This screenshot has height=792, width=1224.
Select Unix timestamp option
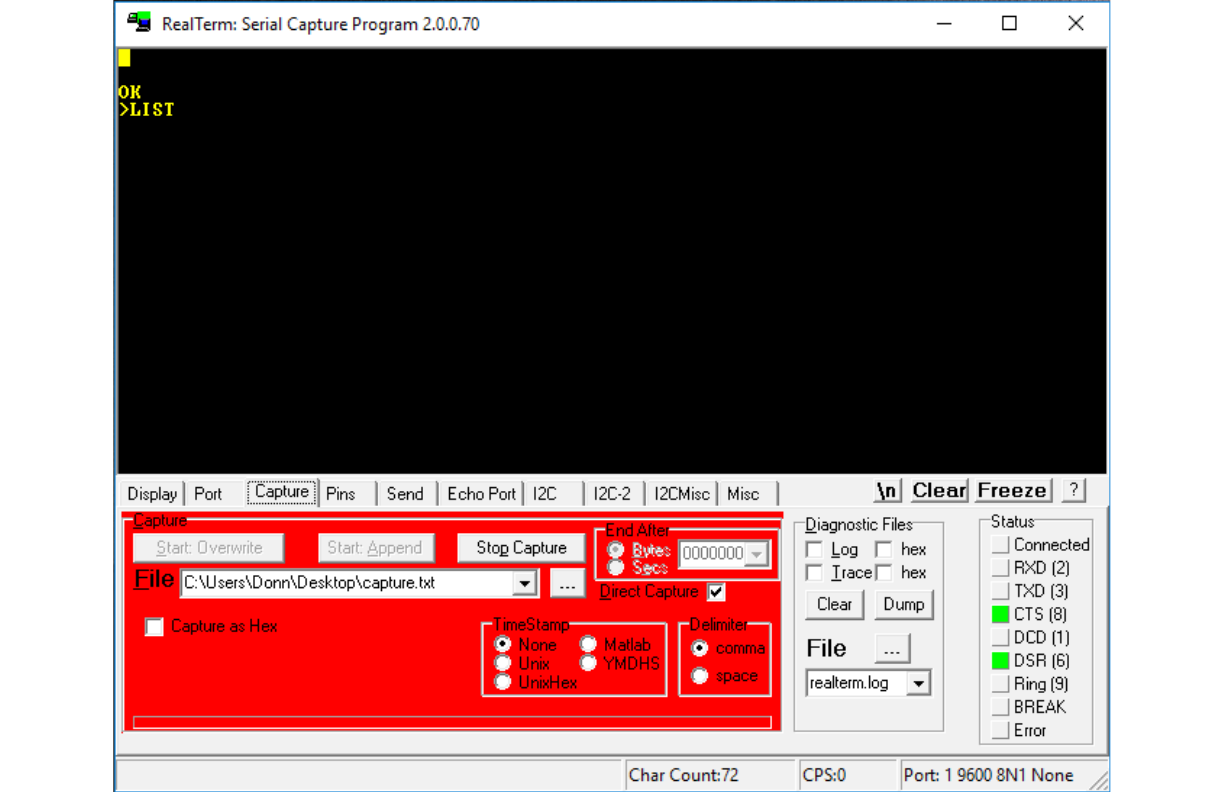(504, 663)
